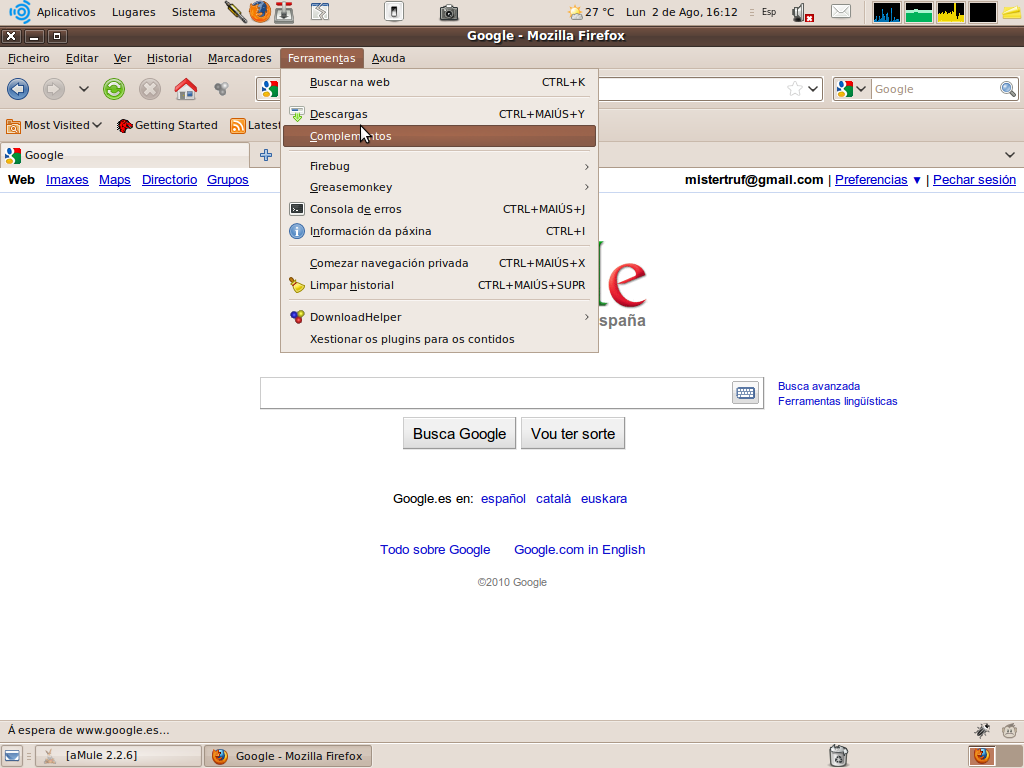Click the DownloadHelper toolbar icon
This screenshot has width=1024, height=768.
[221, 88]
